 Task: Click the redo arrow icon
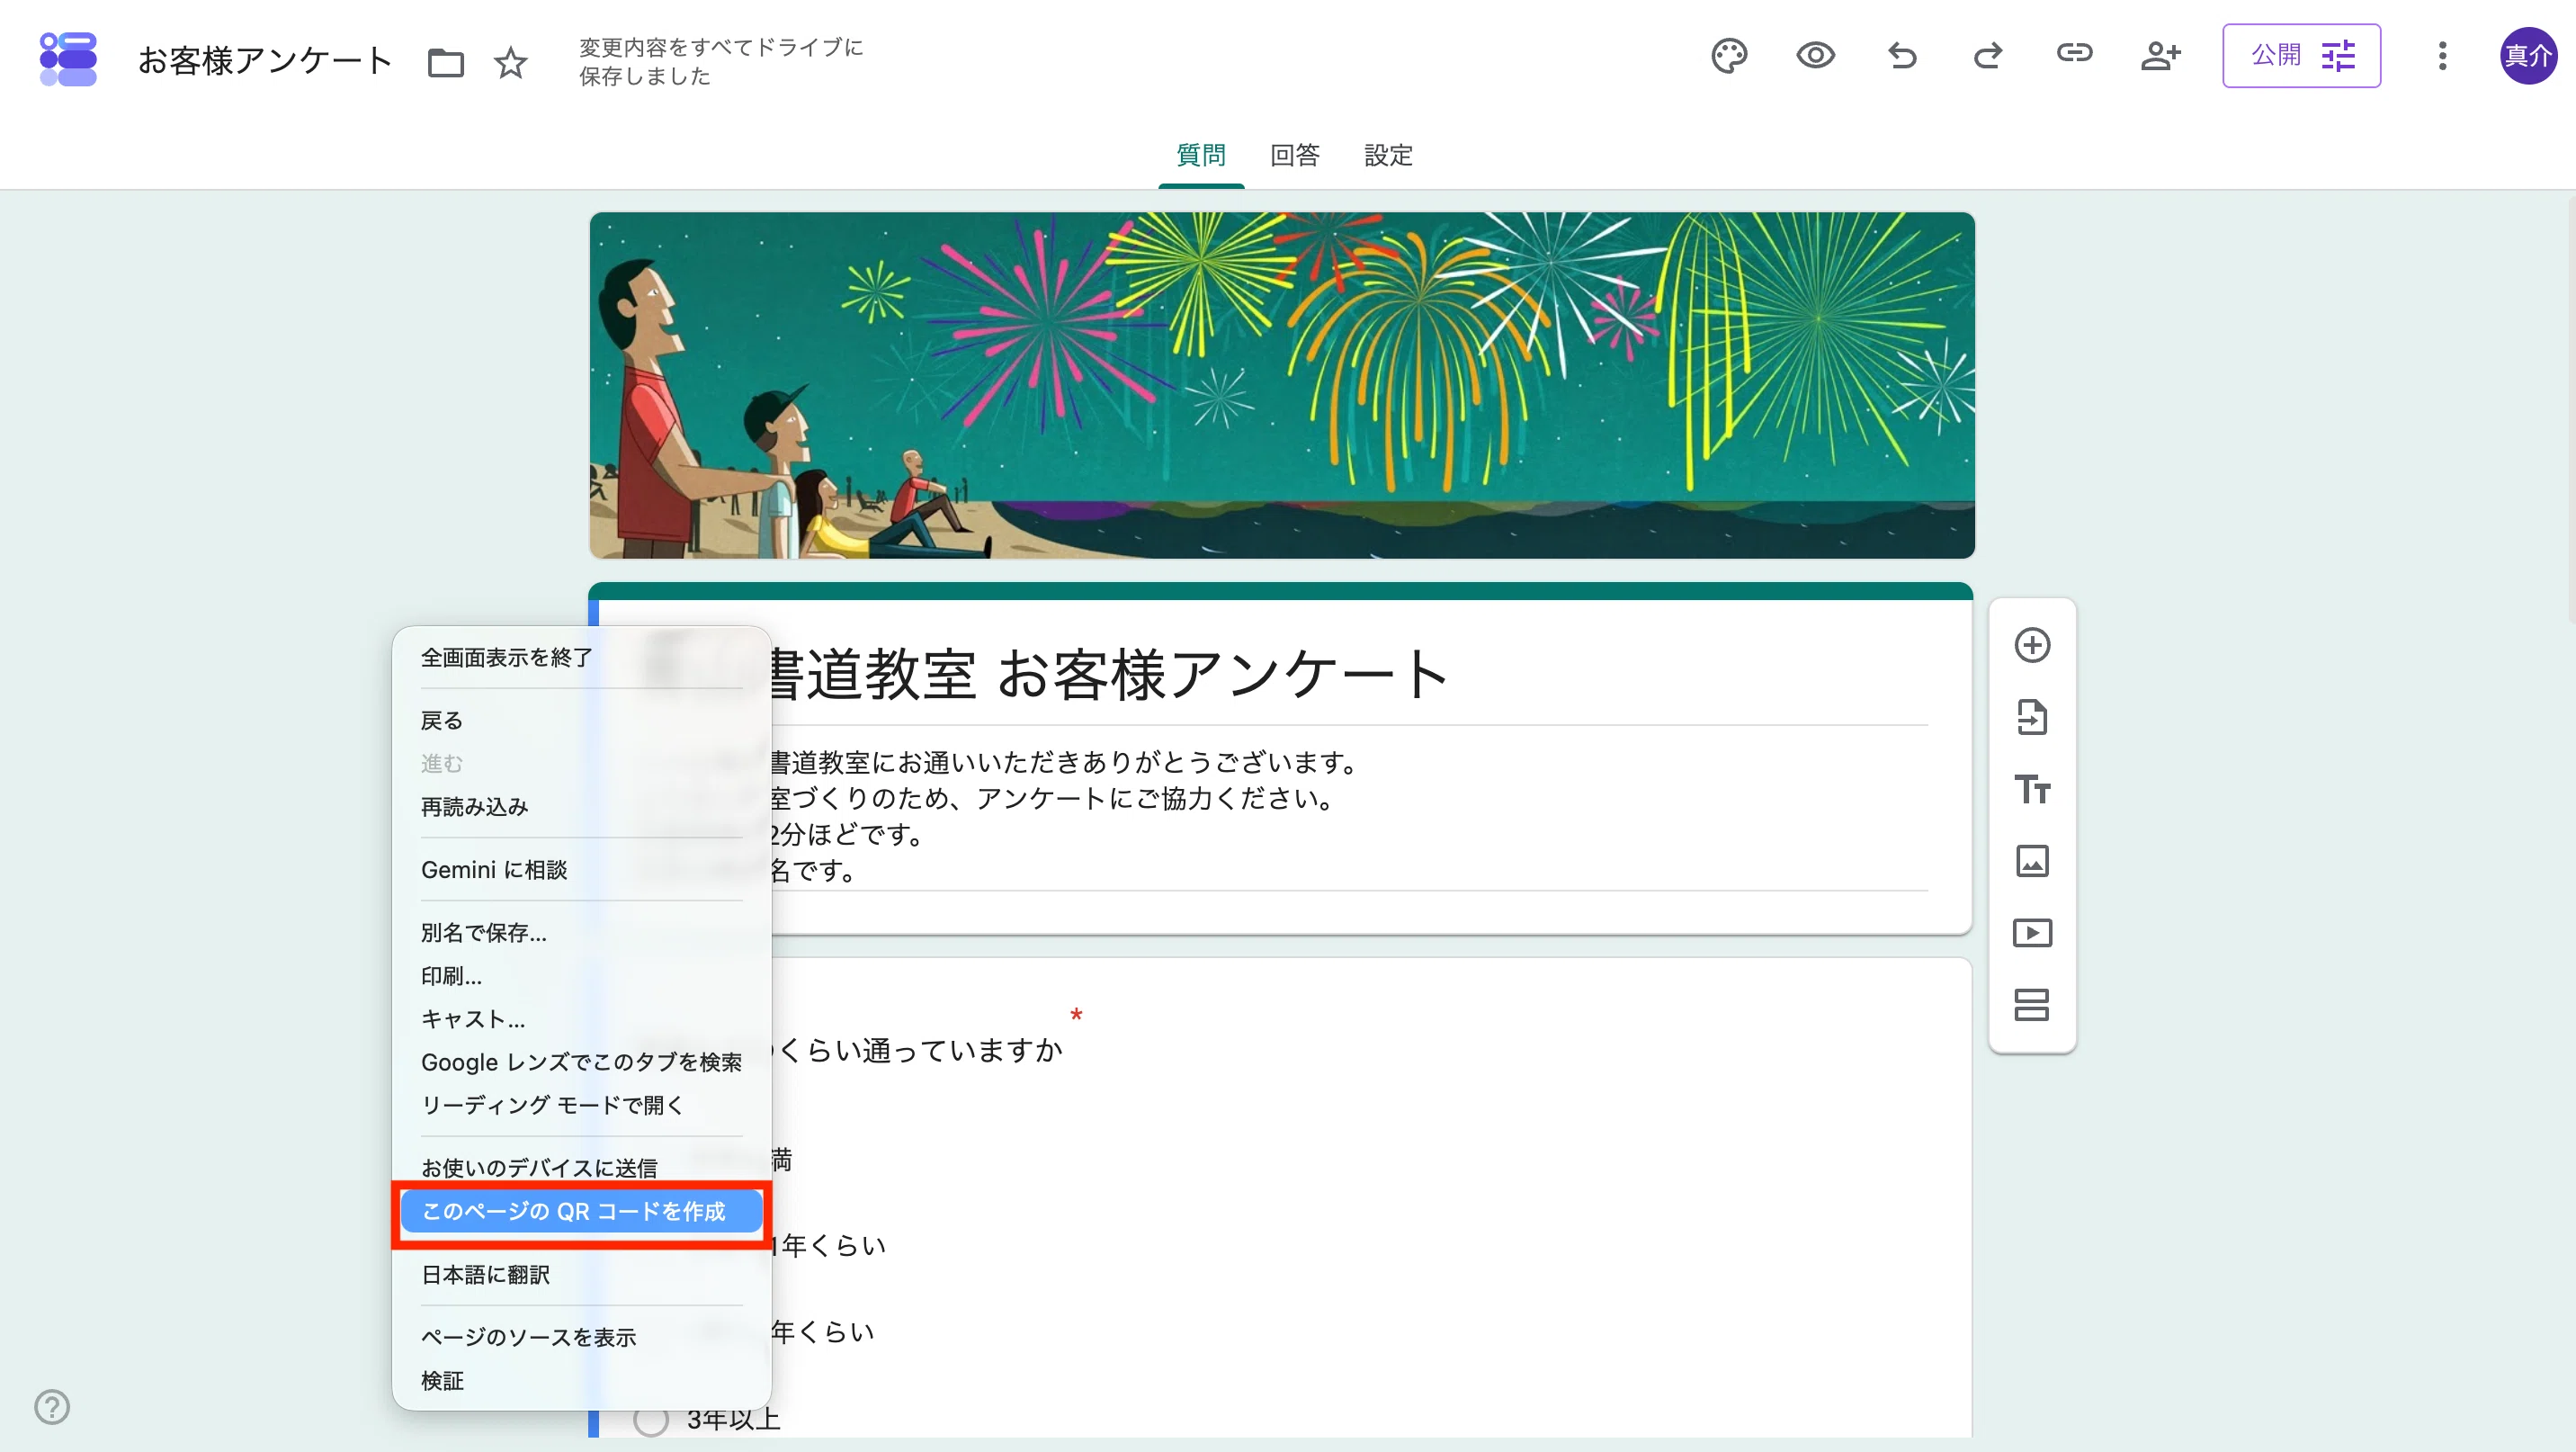click(1988, 56)
